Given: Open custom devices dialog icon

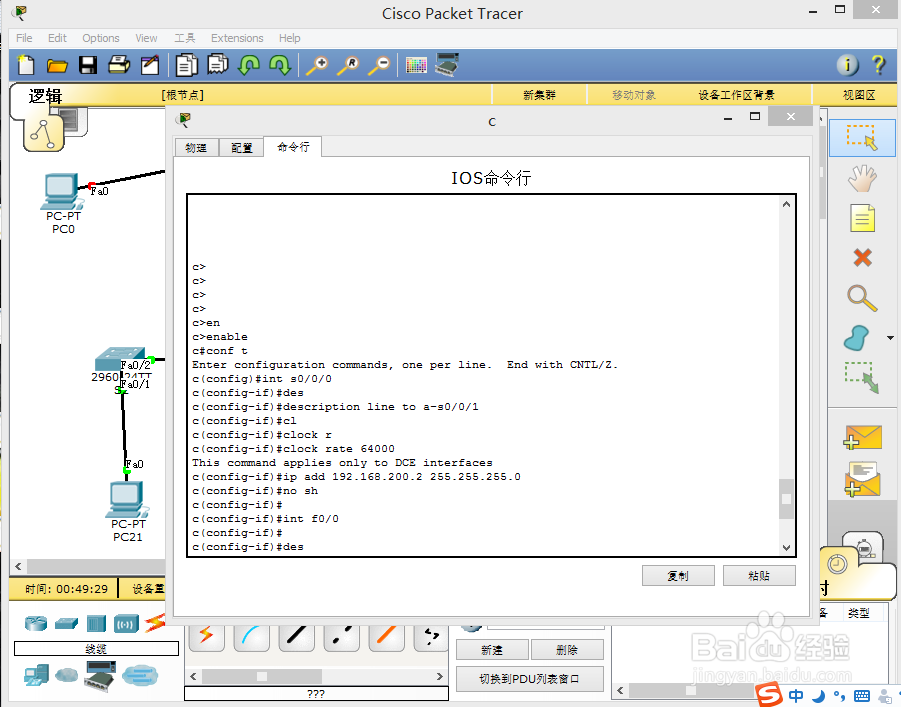Looking at the screenshot, I should coord(447,64).
